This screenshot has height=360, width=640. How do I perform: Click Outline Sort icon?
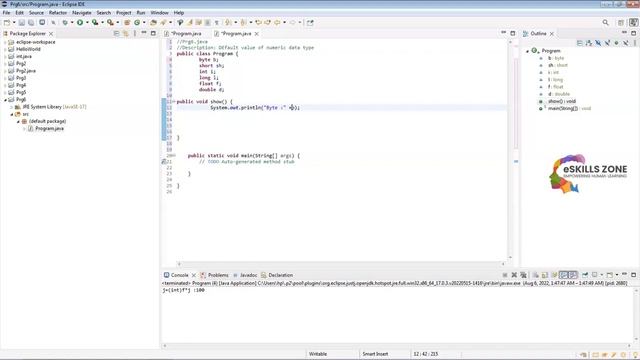pos(589,43)
